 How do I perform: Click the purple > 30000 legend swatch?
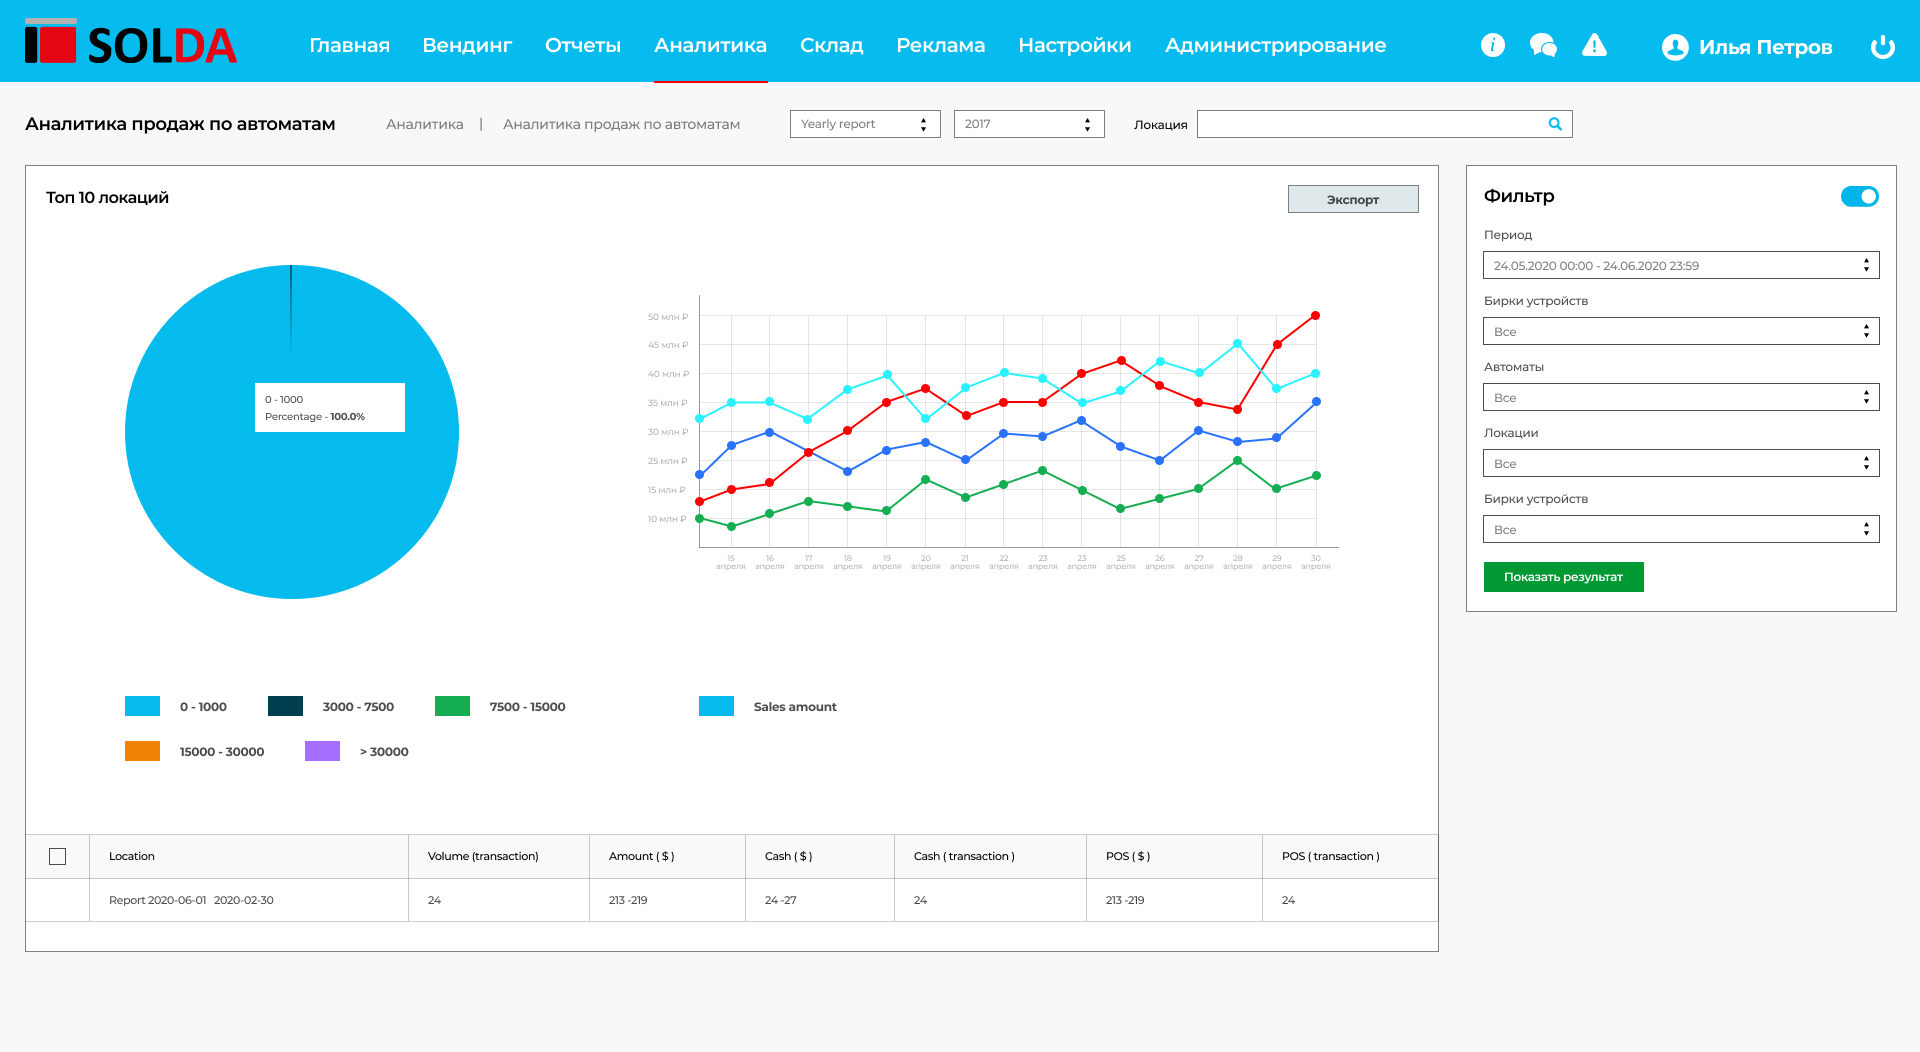click(x=322, y=752)
